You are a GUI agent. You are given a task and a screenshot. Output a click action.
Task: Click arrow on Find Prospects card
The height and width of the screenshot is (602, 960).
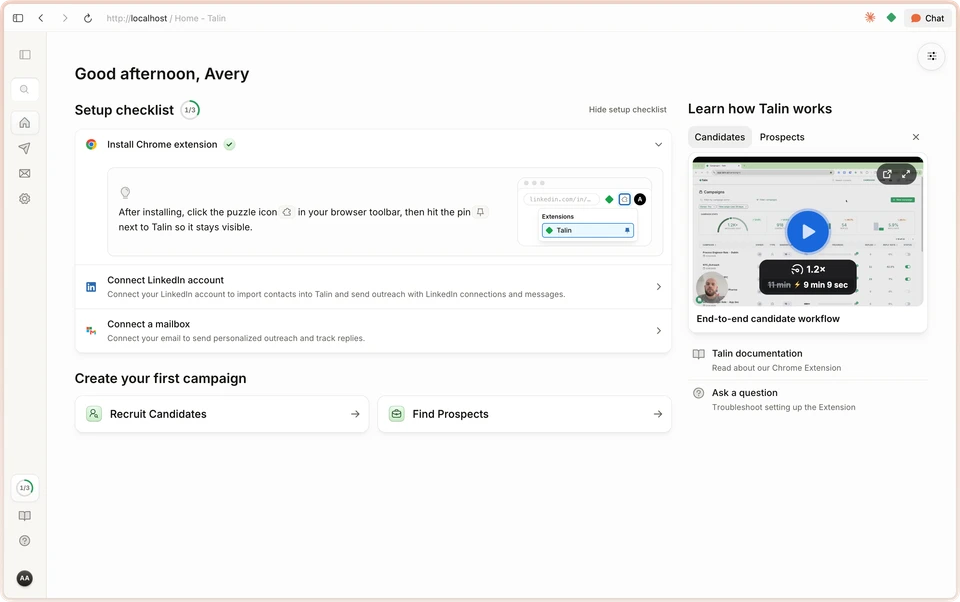pyautogui.click(x=658, y=414)
